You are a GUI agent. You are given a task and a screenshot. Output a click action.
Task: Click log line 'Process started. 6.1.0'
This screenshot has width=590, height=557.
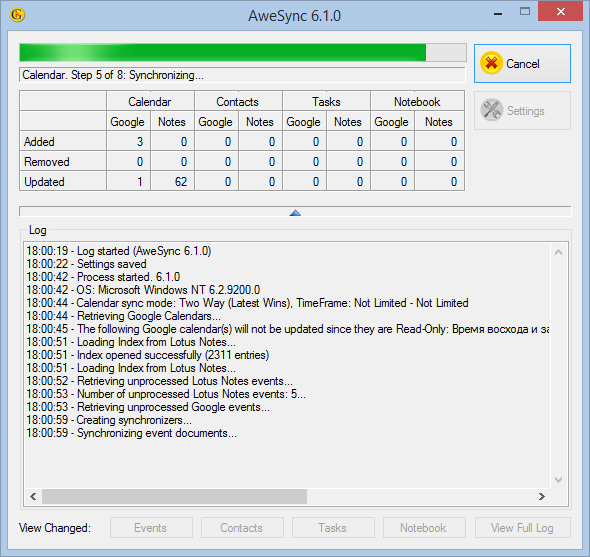(103, 277)
